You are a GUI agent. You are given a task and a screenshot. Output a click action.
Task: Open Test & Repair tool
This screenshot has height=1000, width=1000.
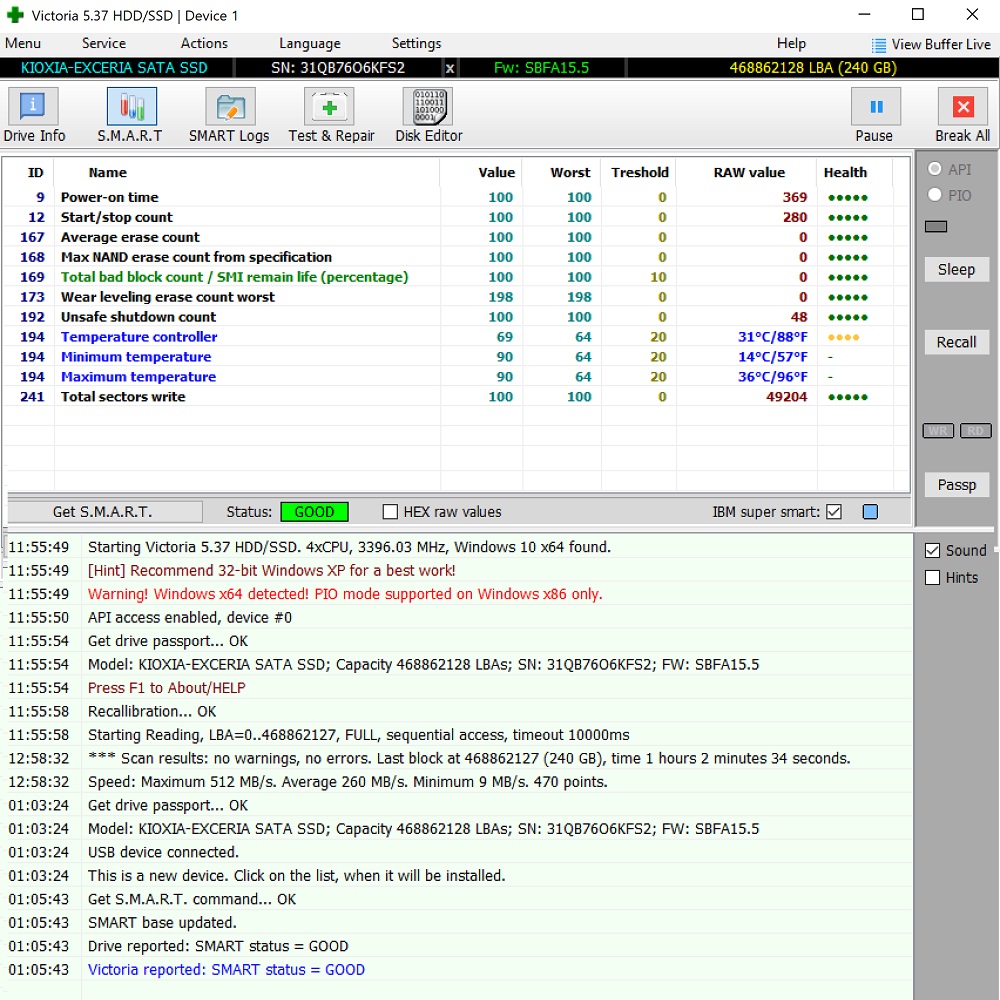click(329, 107)
